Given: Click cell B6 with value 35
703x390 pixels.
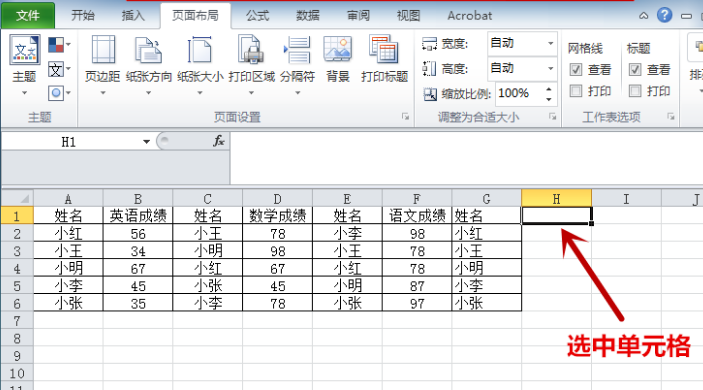Looking at the screenshot, I should point(138,303).
